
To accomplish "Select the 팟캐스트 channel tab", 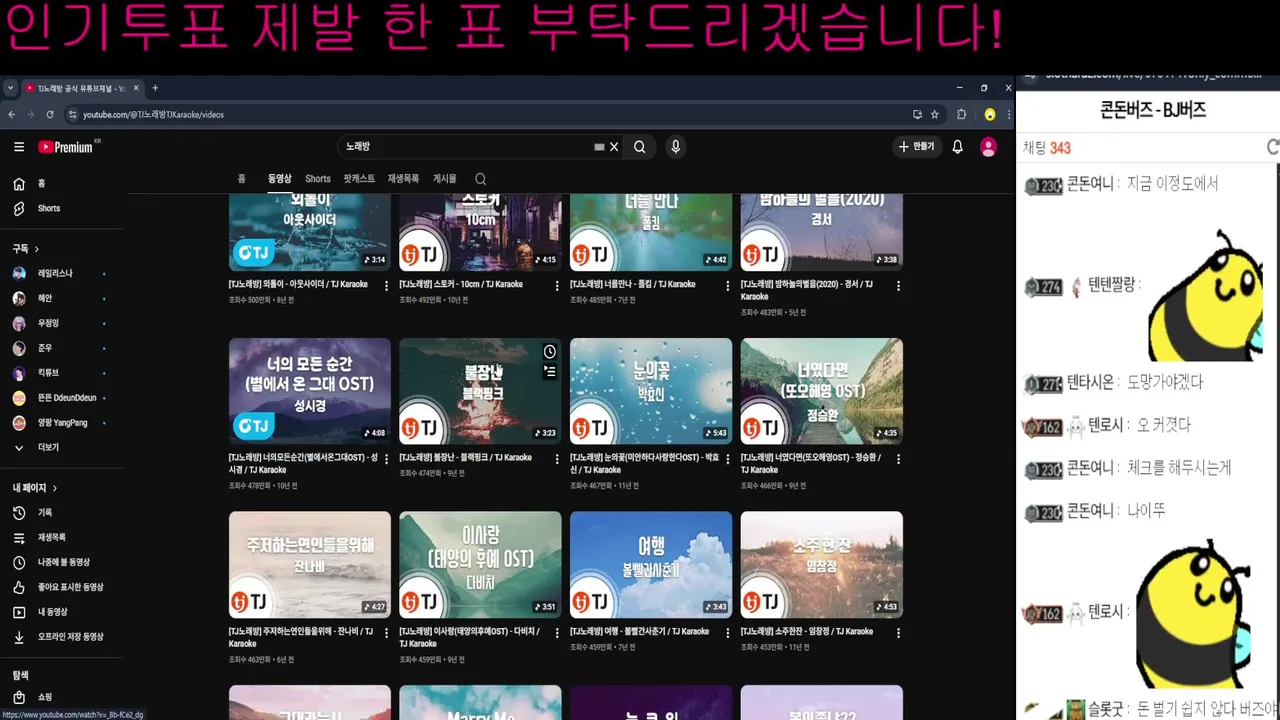I will (x=359, y=179).
